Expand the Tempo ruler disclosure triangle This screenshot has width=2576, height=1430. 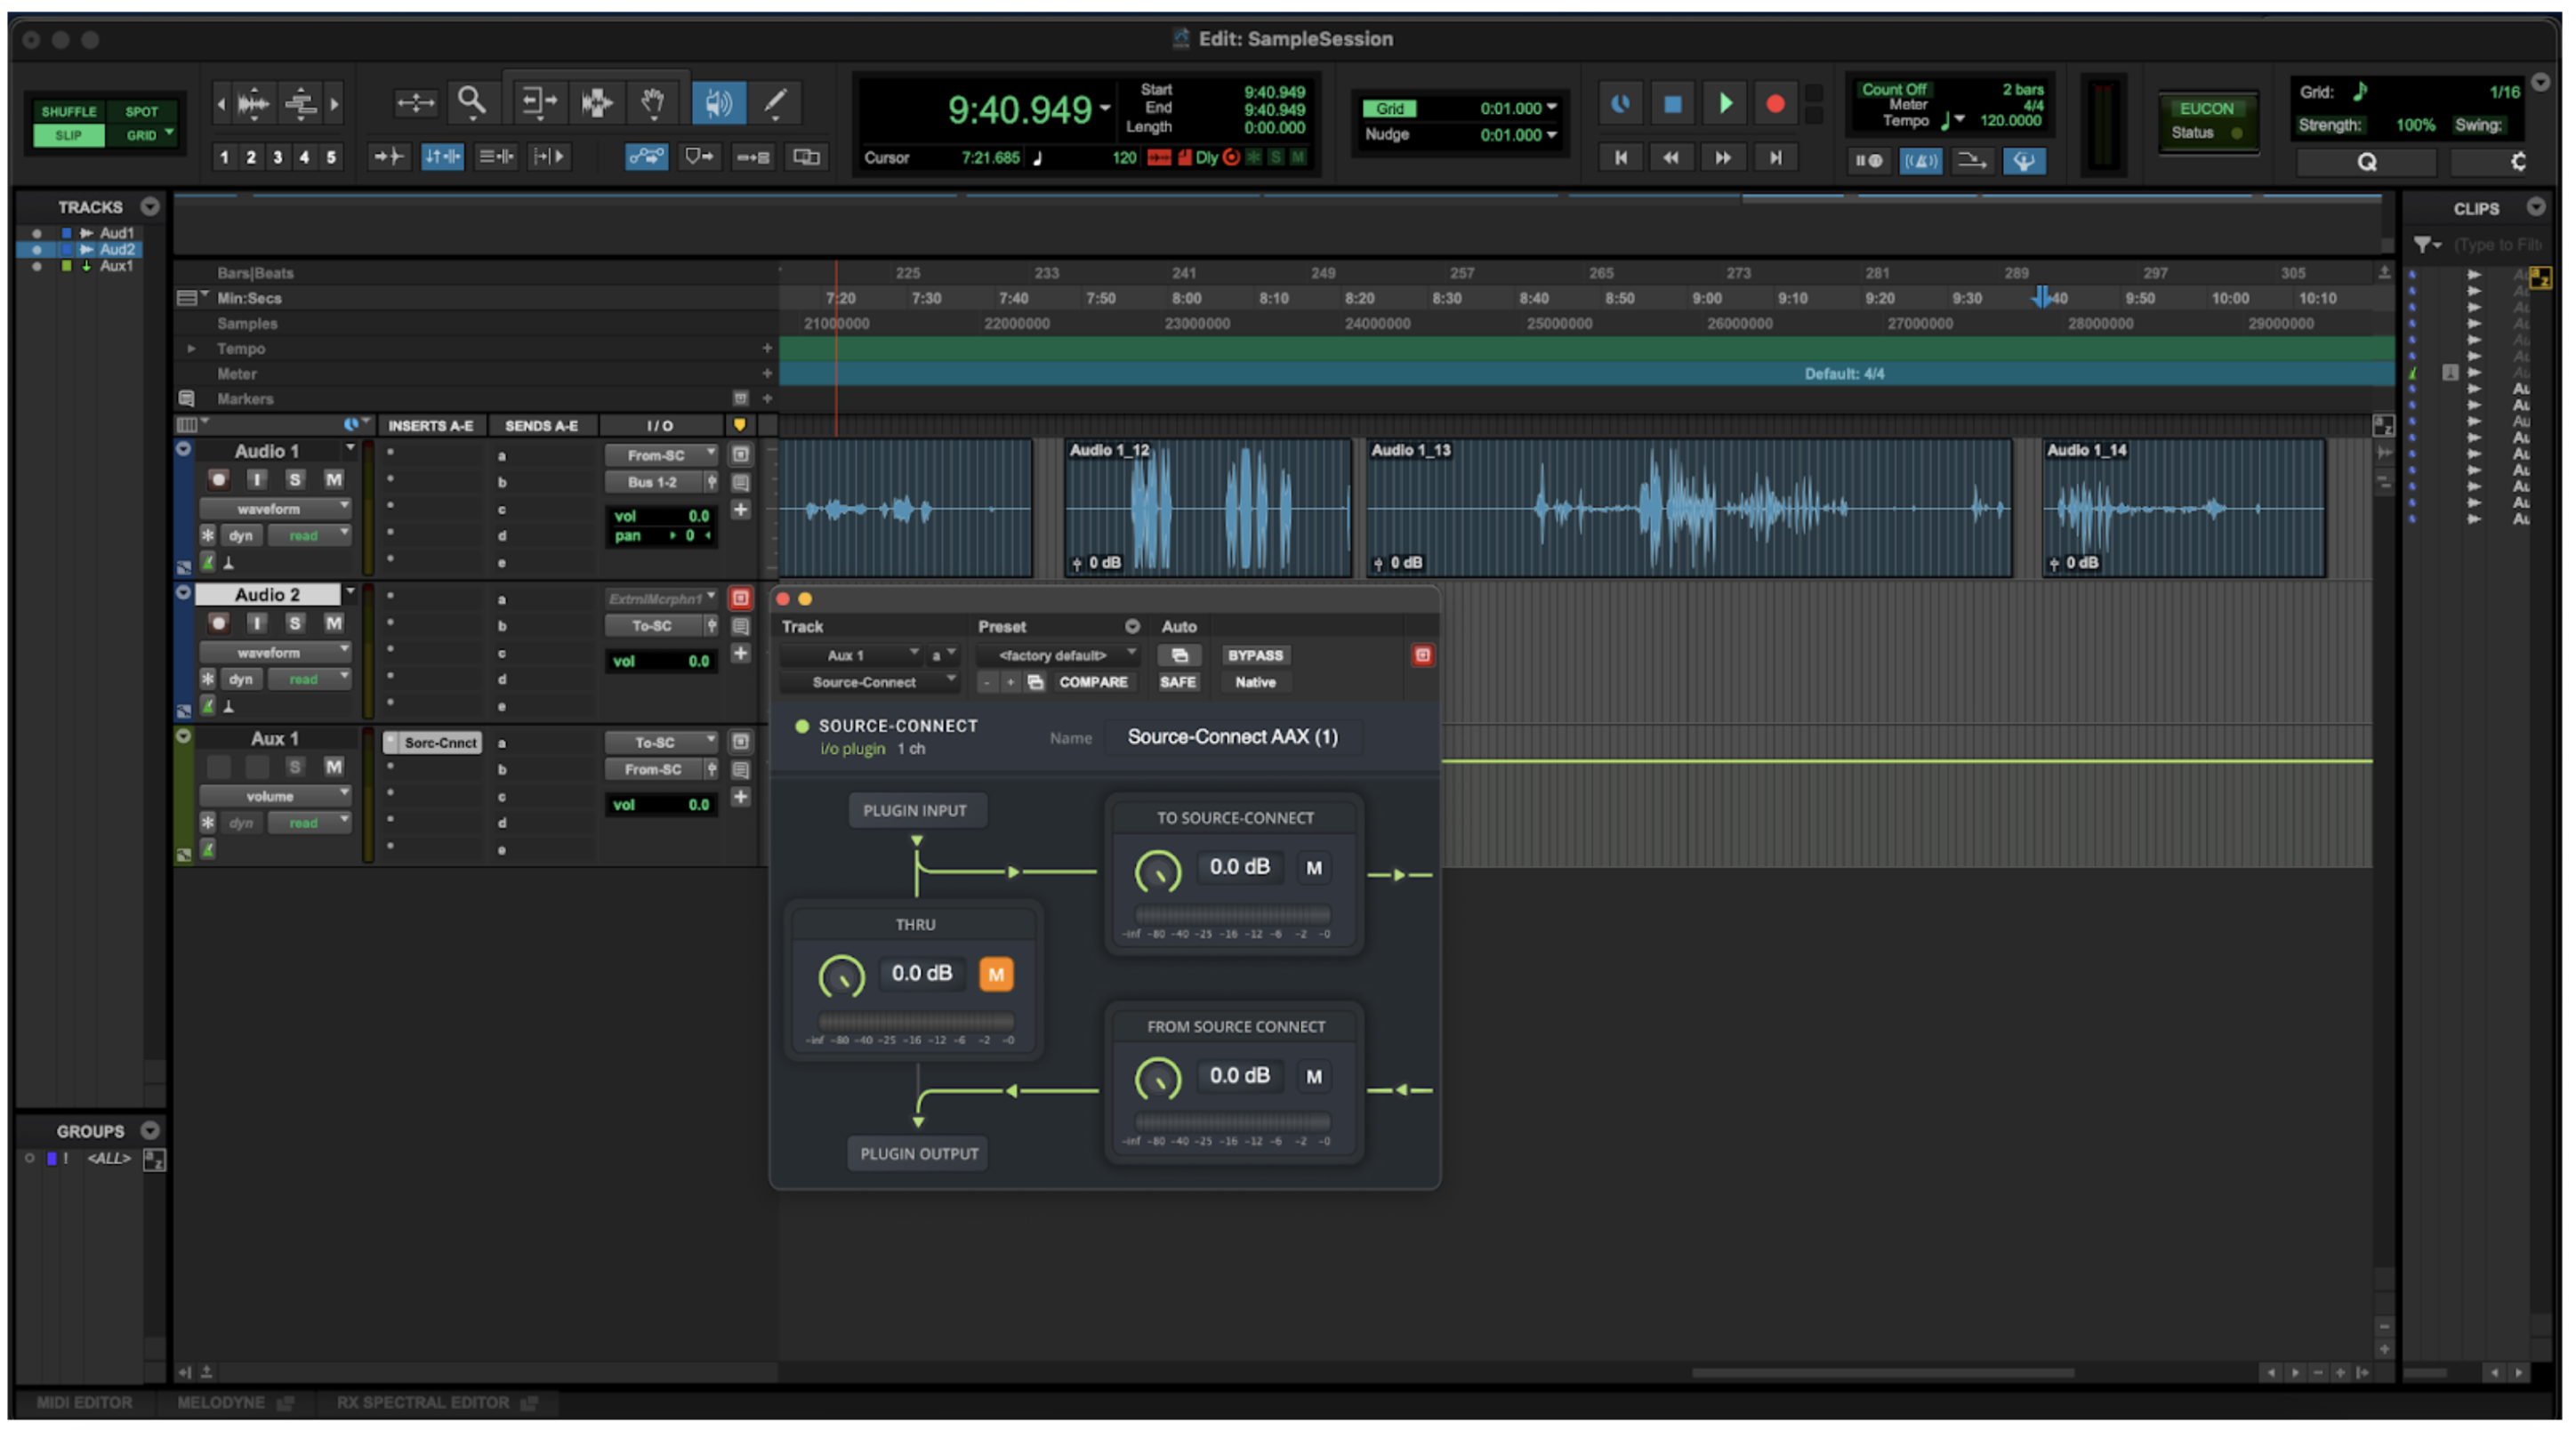coord(191,348)
